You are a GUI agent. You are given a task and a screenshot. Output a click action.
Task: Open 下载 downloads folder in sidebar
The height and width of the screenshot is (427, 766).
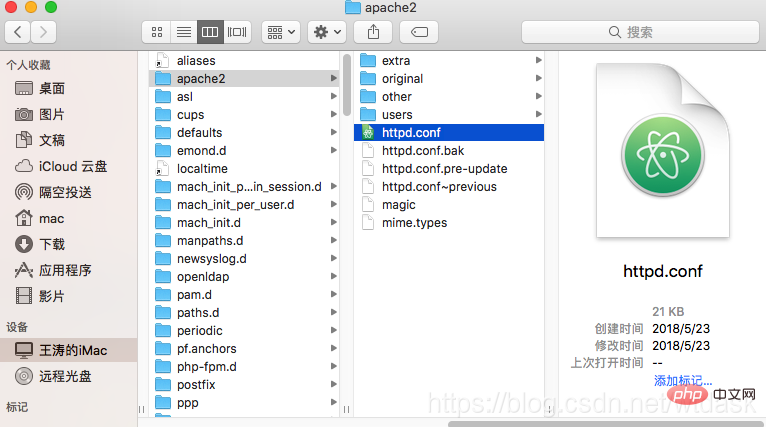(52, 244)
